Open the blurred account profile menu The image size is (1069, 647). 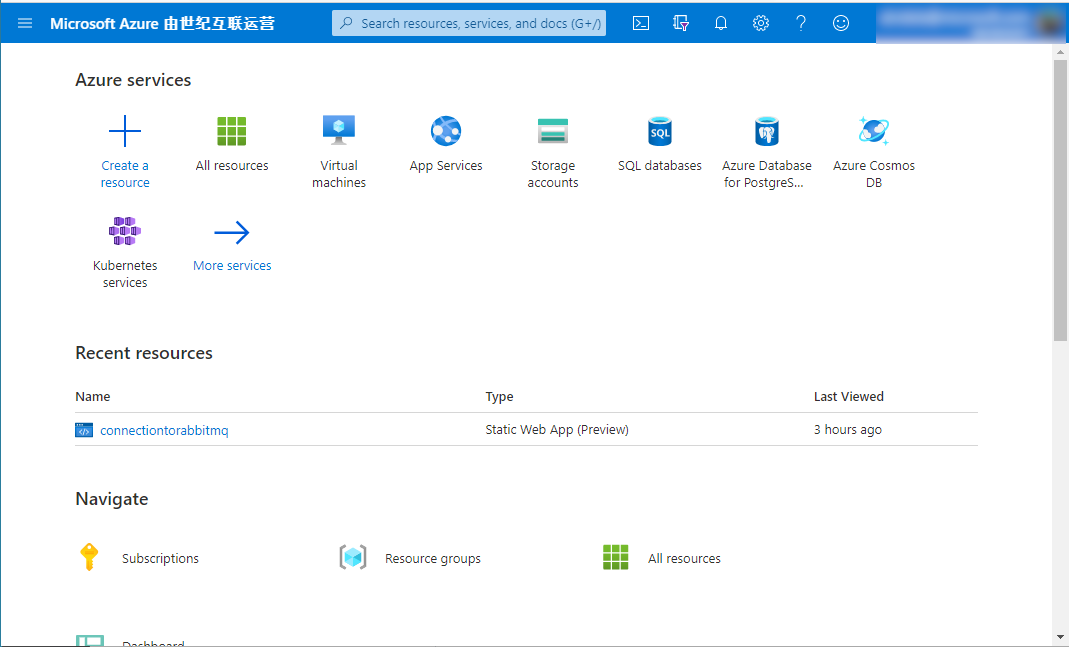(971, 23)
